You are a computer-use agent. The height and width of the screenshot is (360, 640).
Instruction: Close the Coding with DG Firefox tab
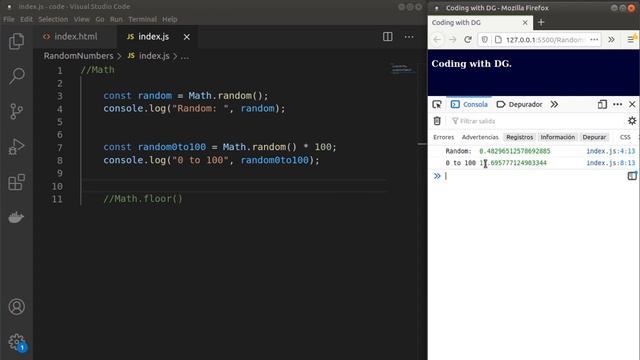tap(525, 22)
